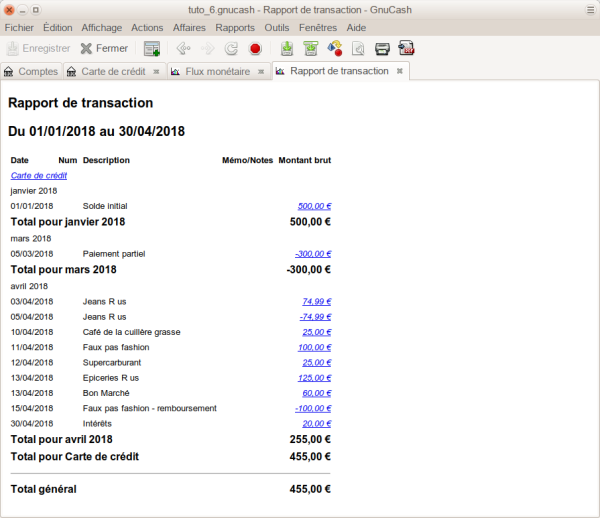This screenshot has height=518, width=600.
Task: Open the Fenêtres menu
Action: click(x=318, y=28)
